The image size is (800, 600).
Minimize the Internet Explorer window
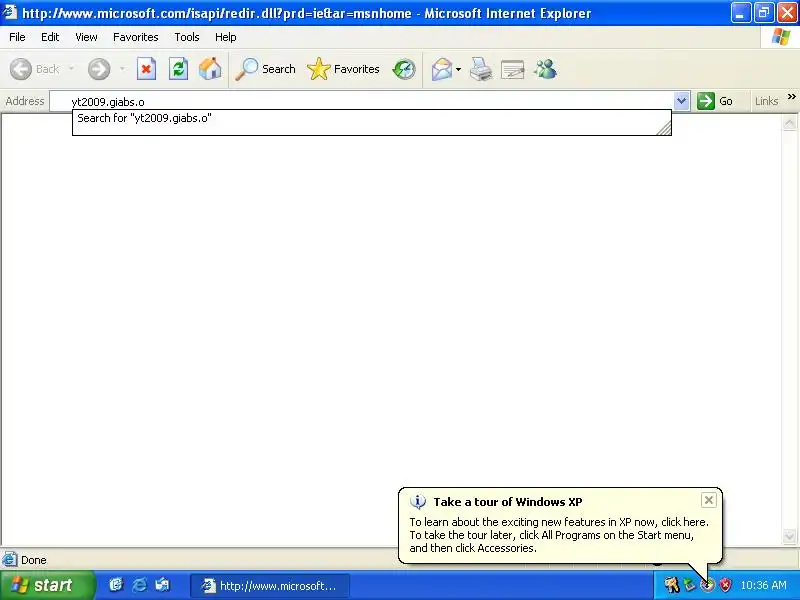(x=741, y=13)
